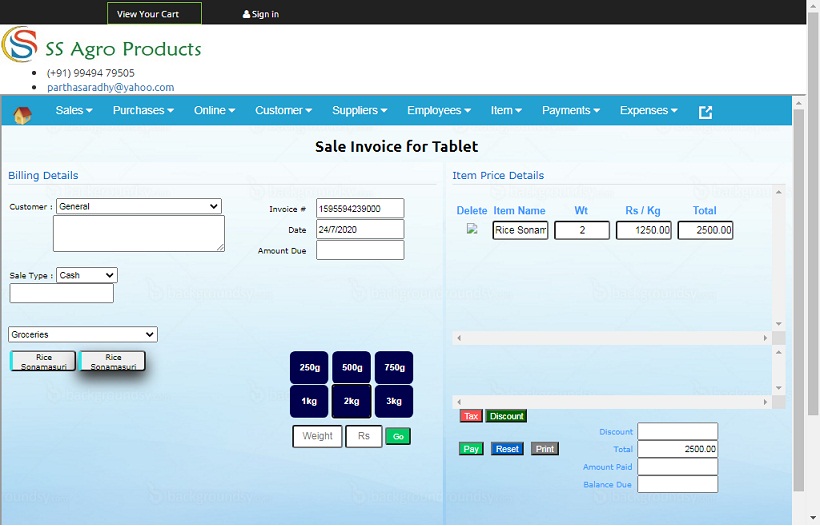Open the parthasaradhy@yahoo.com email link
820x526 pixels.
coord(110,87)
